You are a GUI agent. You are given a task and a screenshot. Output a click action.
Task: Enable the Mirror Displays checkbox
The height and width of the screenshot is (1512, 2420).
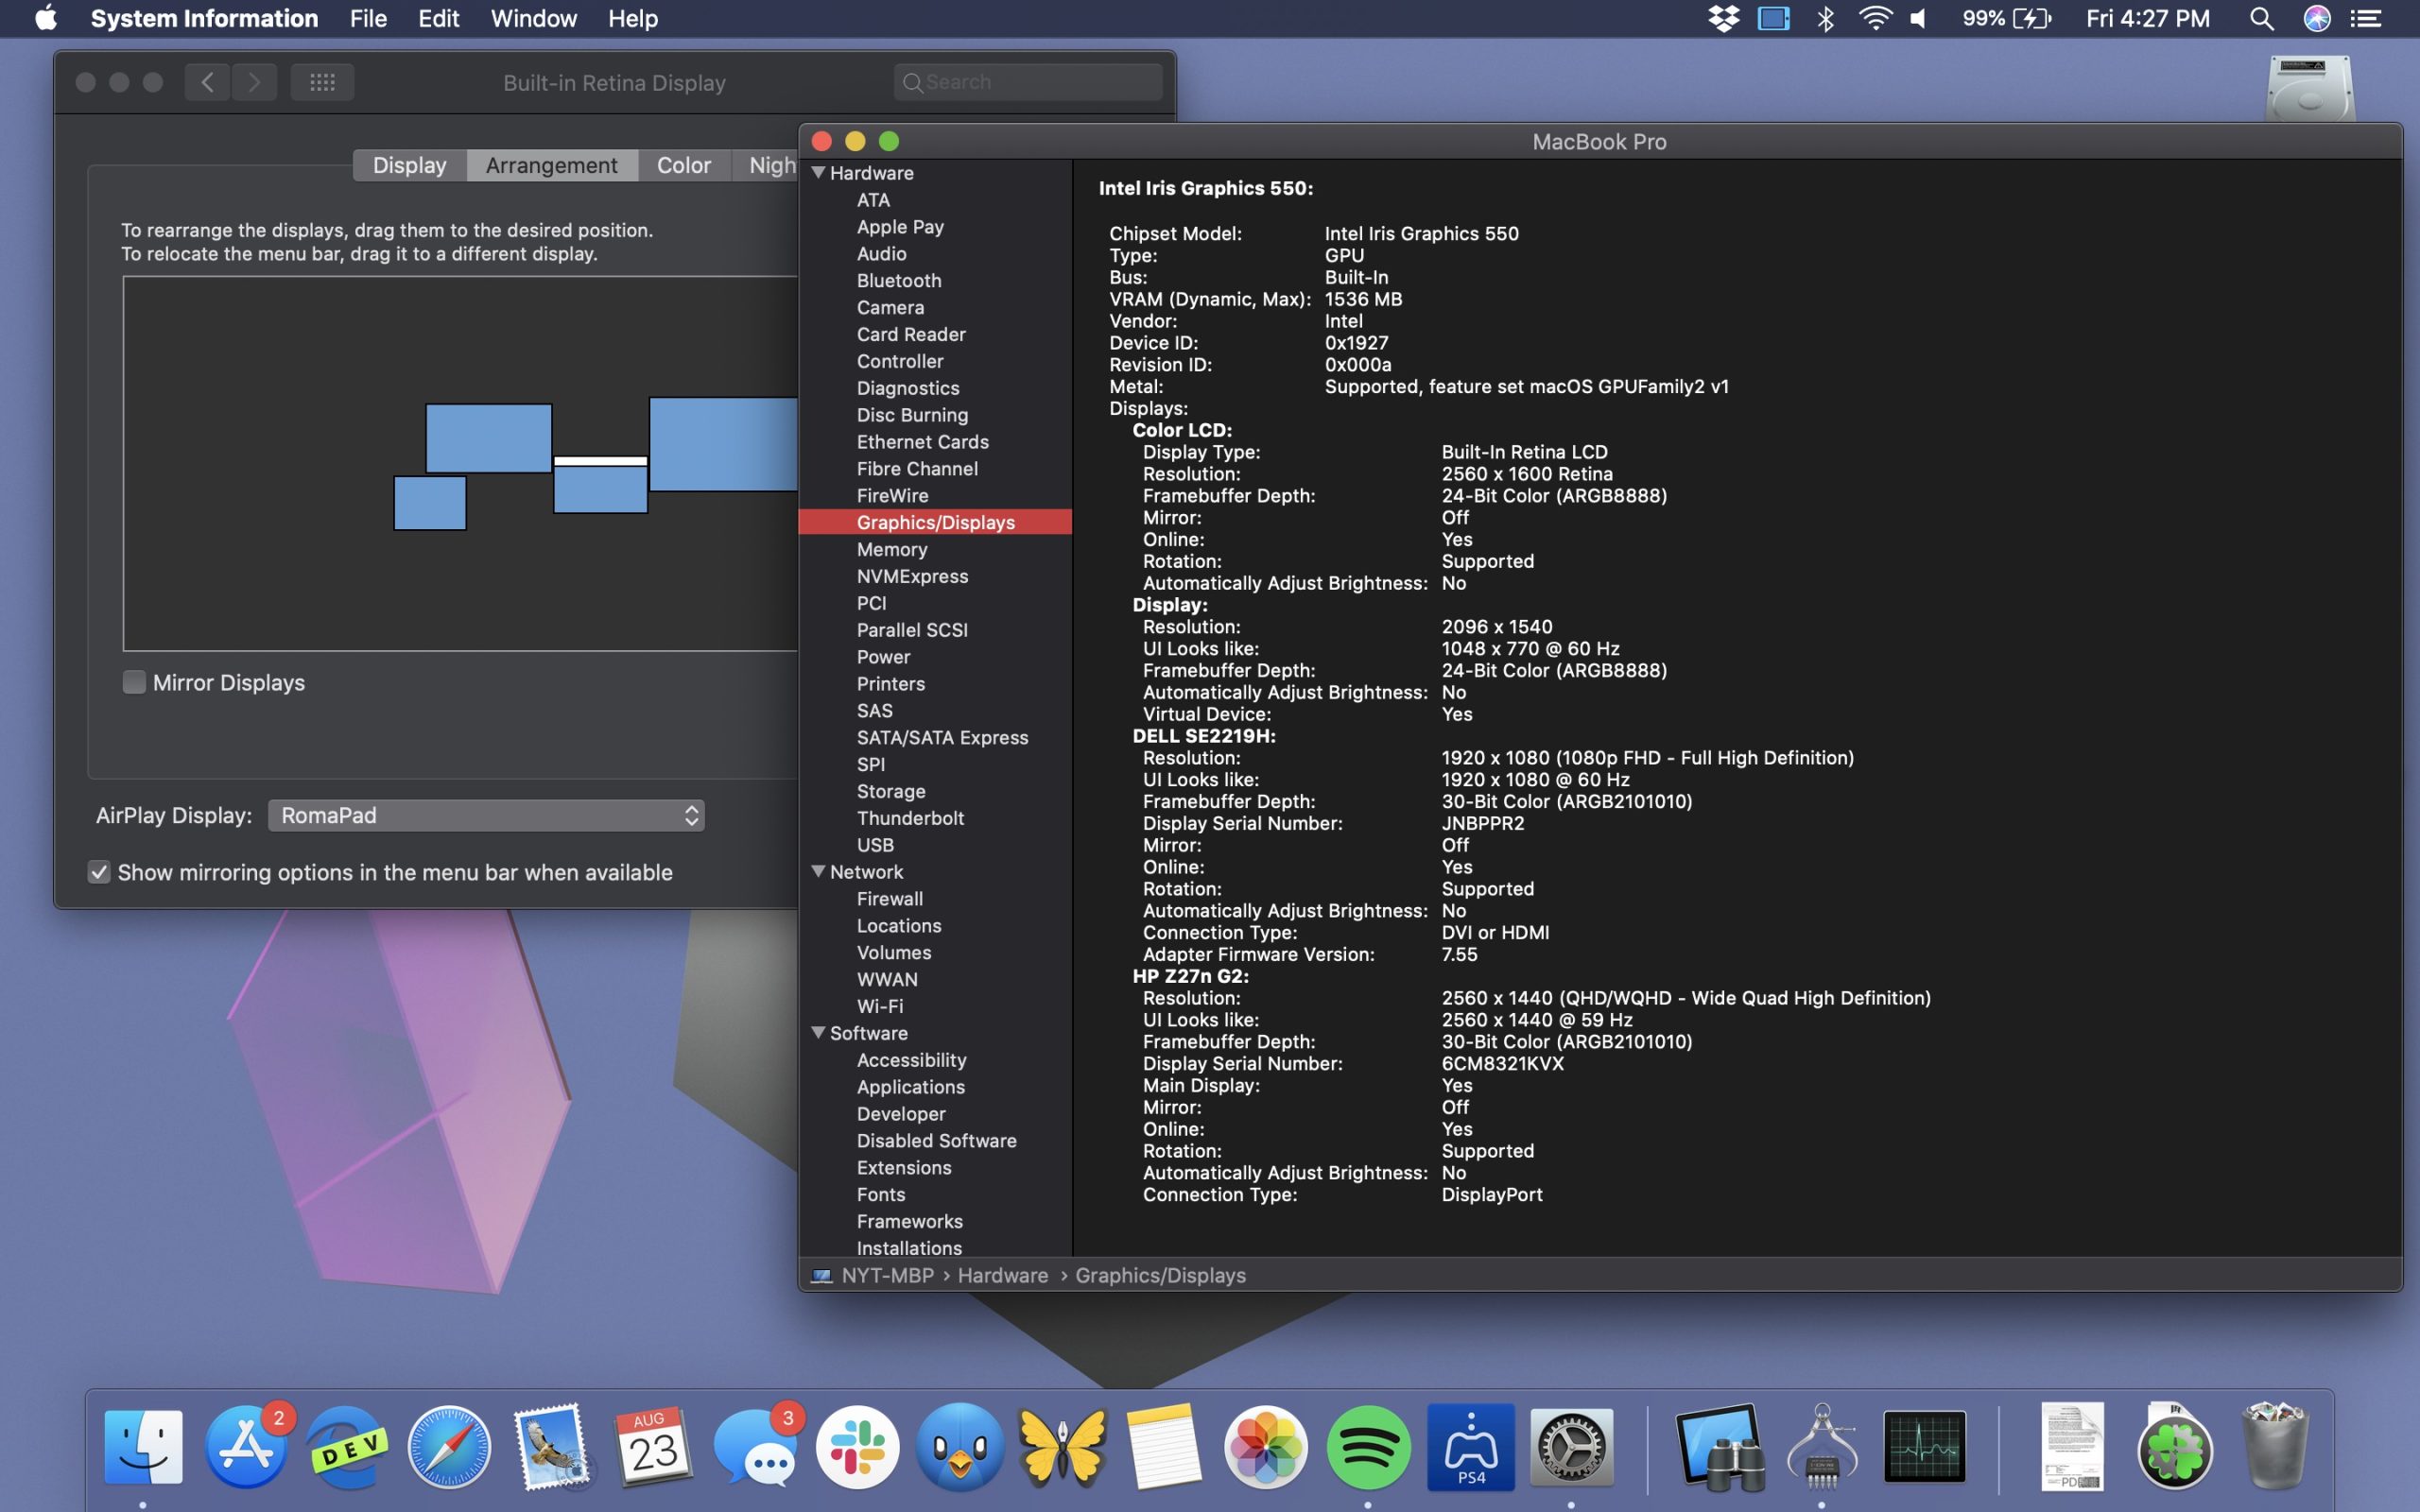[134, 682]
